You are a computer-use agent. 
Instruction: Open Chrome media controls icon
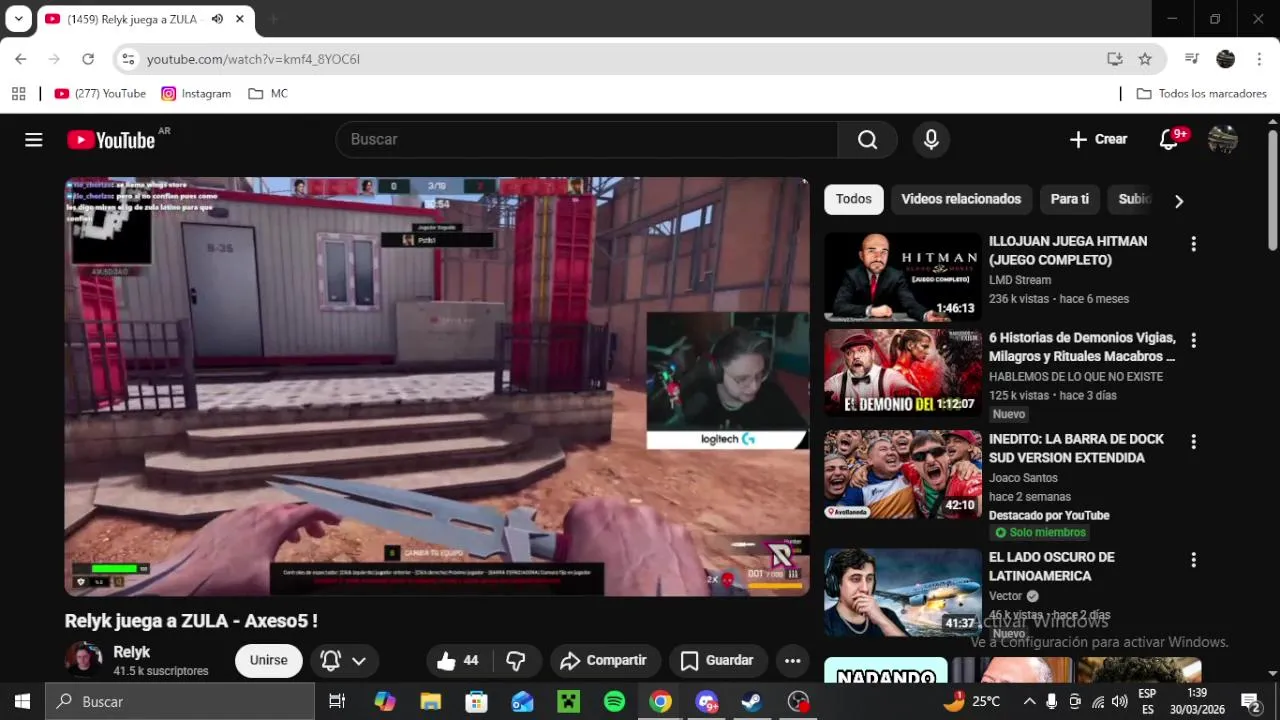1191,59
